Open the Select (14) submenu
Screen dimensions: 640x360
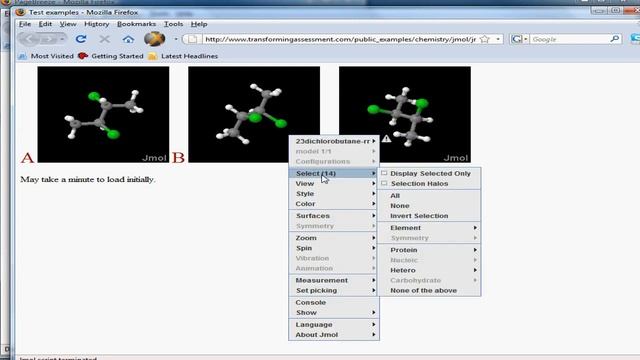click(x=334, y=173)
